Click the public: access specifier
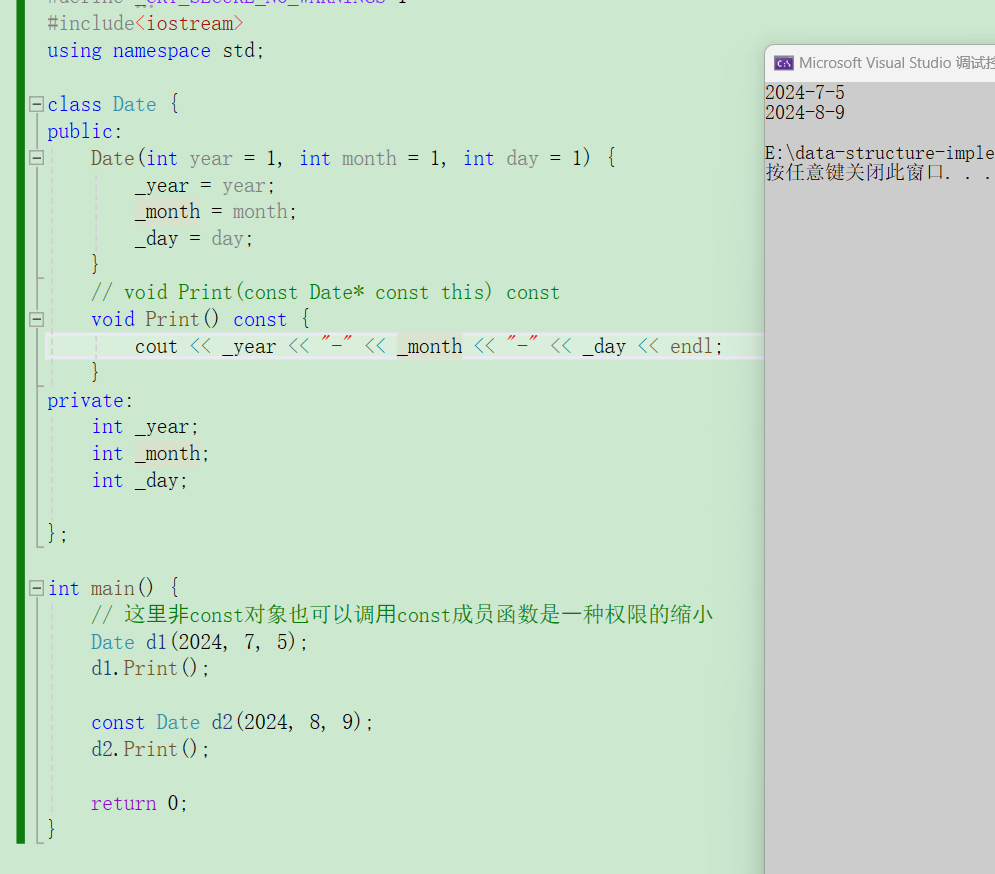995x874 pixels. tap(84, 131)
